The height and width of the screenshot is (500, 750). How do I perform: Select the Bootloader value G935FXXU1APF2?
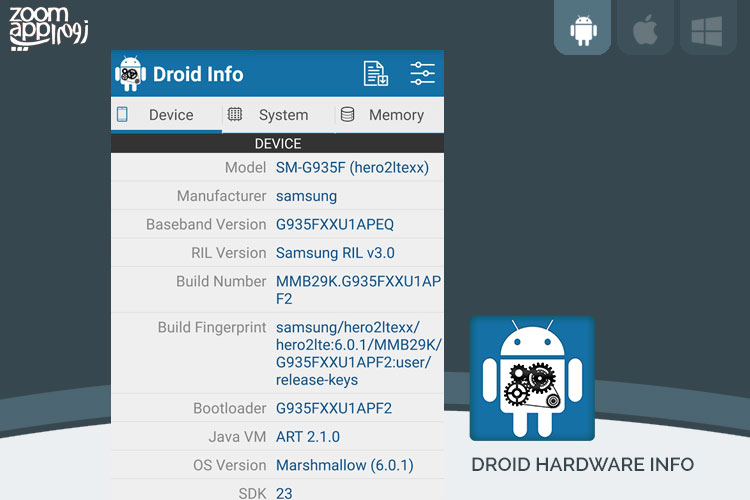334,408
